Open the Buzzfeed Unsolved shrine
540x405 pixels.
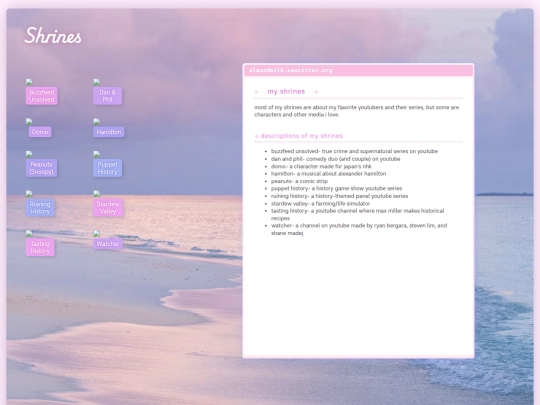41,96
